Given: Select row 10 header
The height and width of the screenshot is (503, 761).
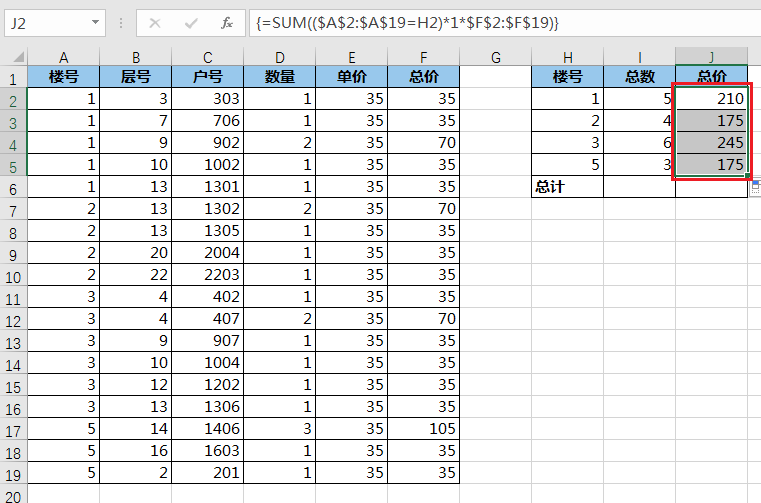Looking at the screenshot, I should 13,277.
